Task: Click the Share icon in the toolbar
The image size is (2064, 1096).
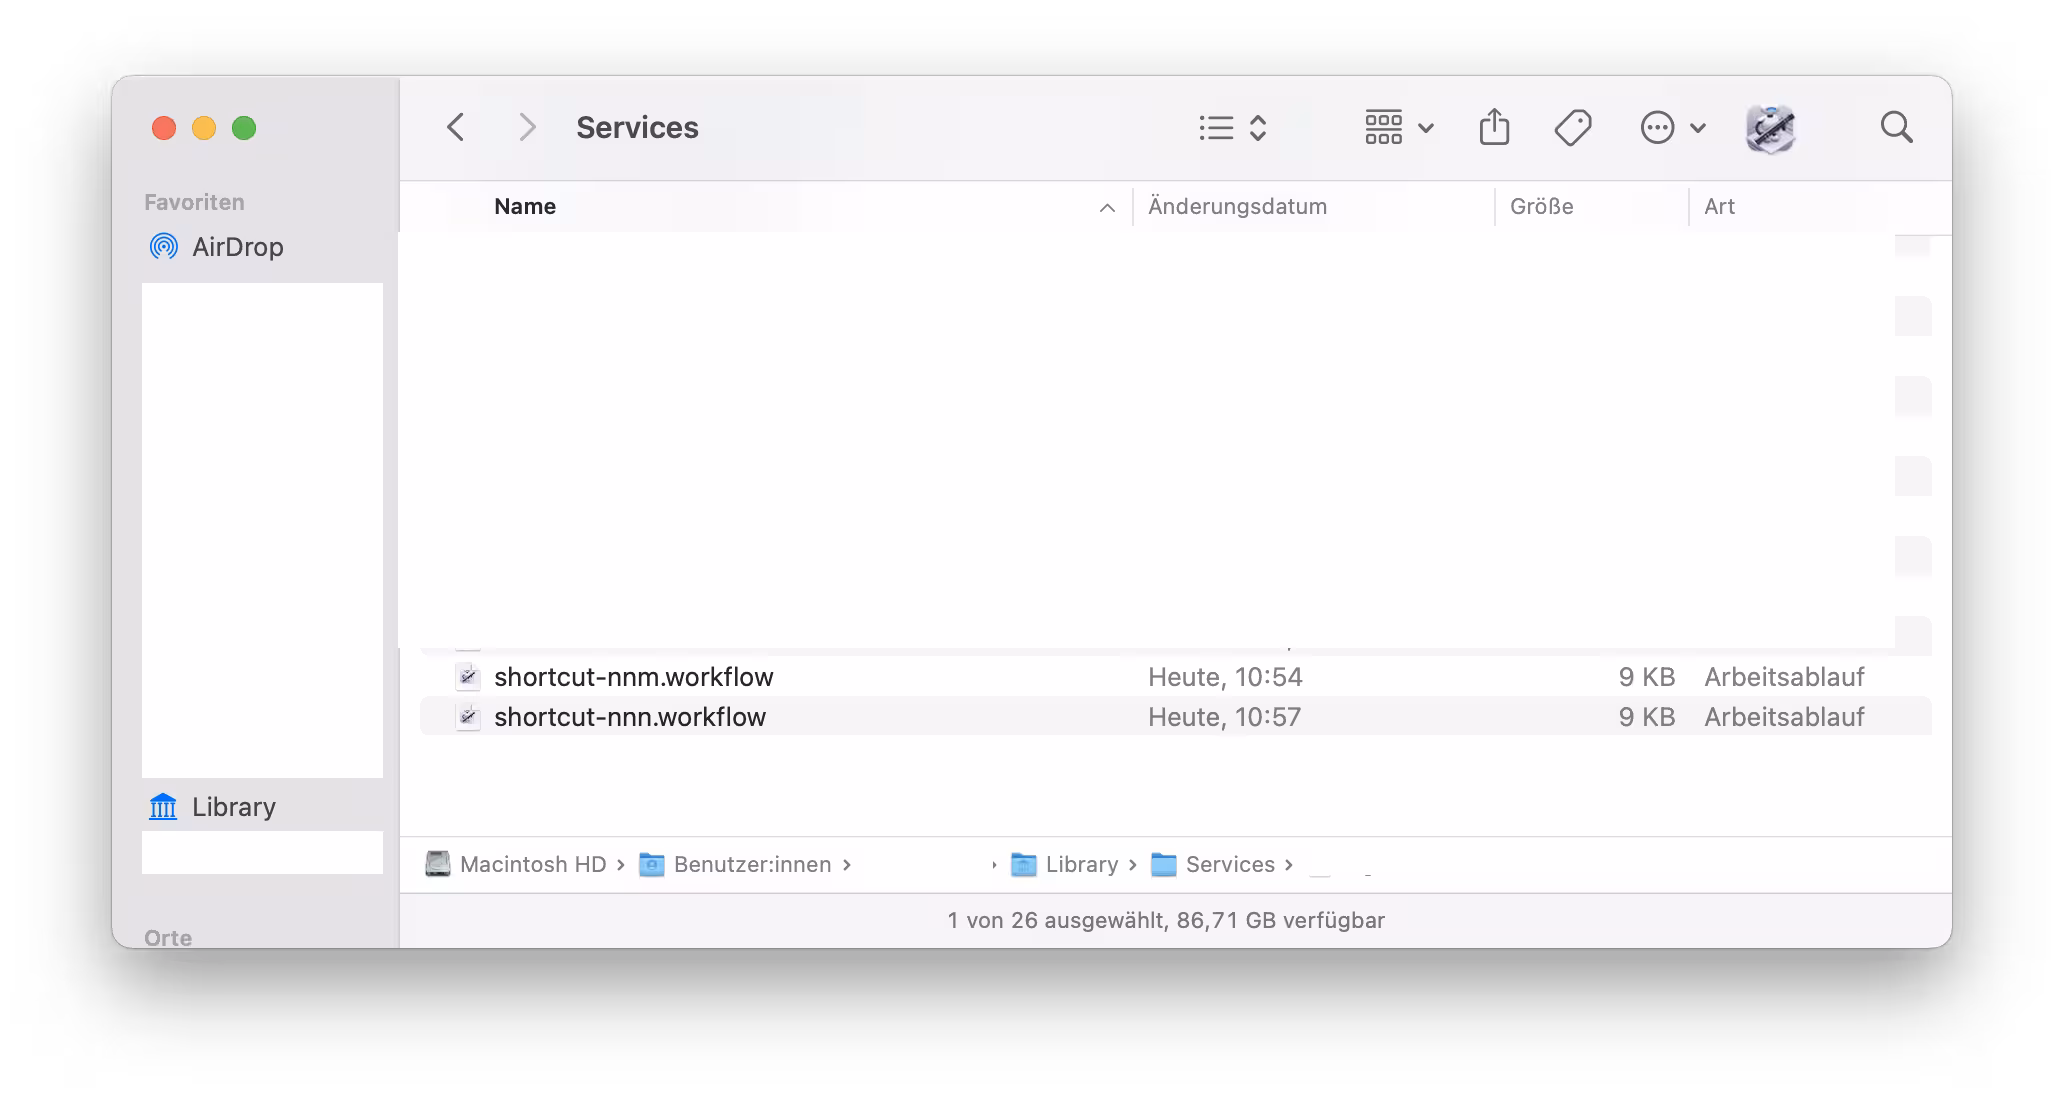Action: 1494,127
